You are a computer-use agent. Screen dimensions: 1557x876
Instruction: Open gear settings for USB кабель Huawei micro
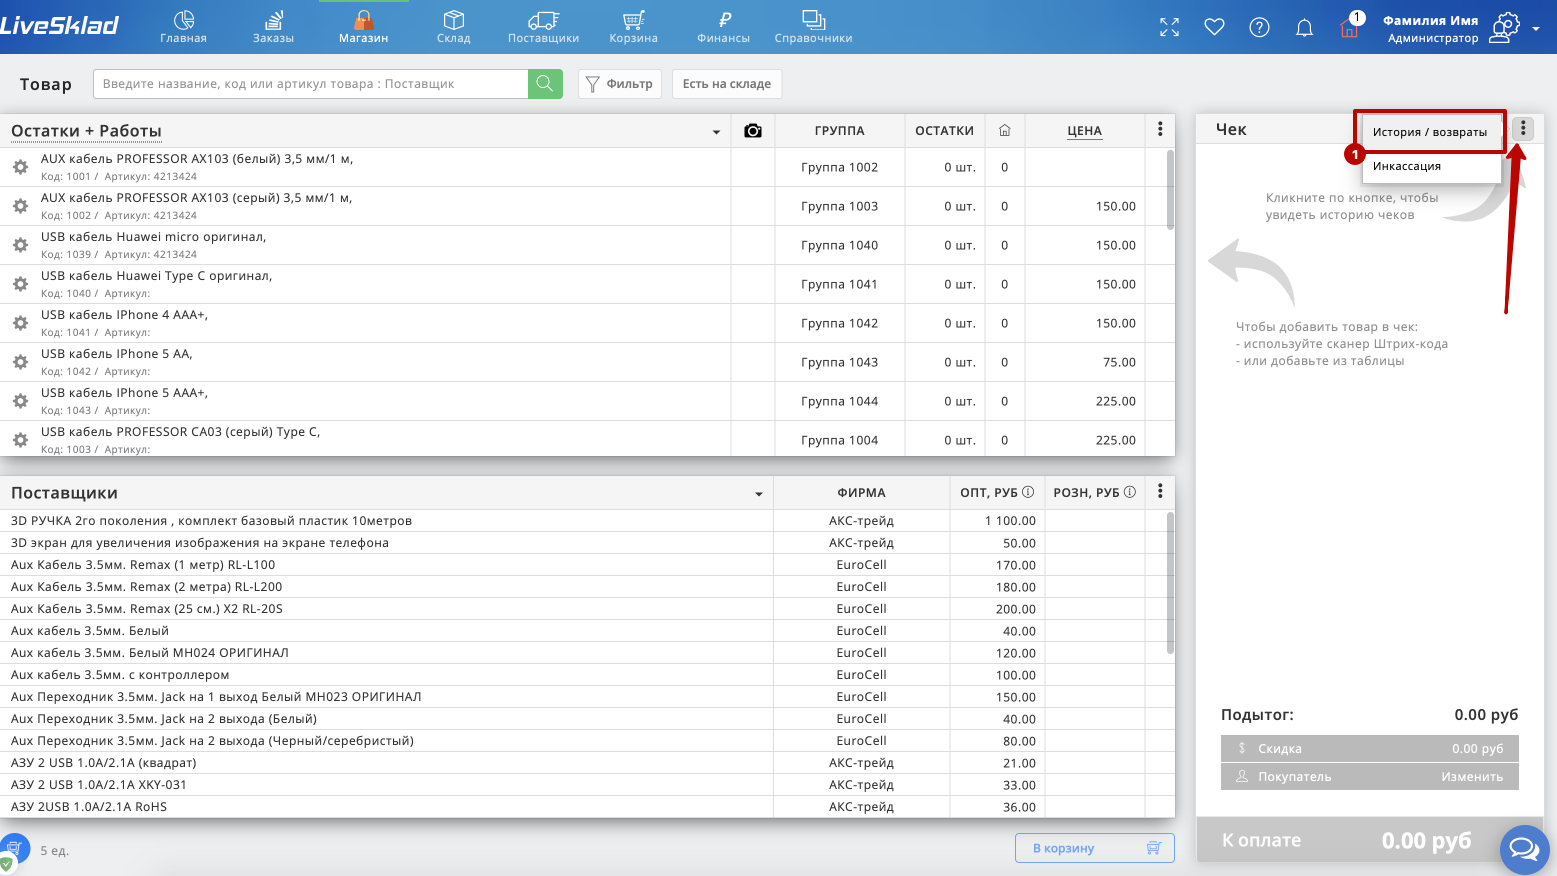(x=20, y=245)
